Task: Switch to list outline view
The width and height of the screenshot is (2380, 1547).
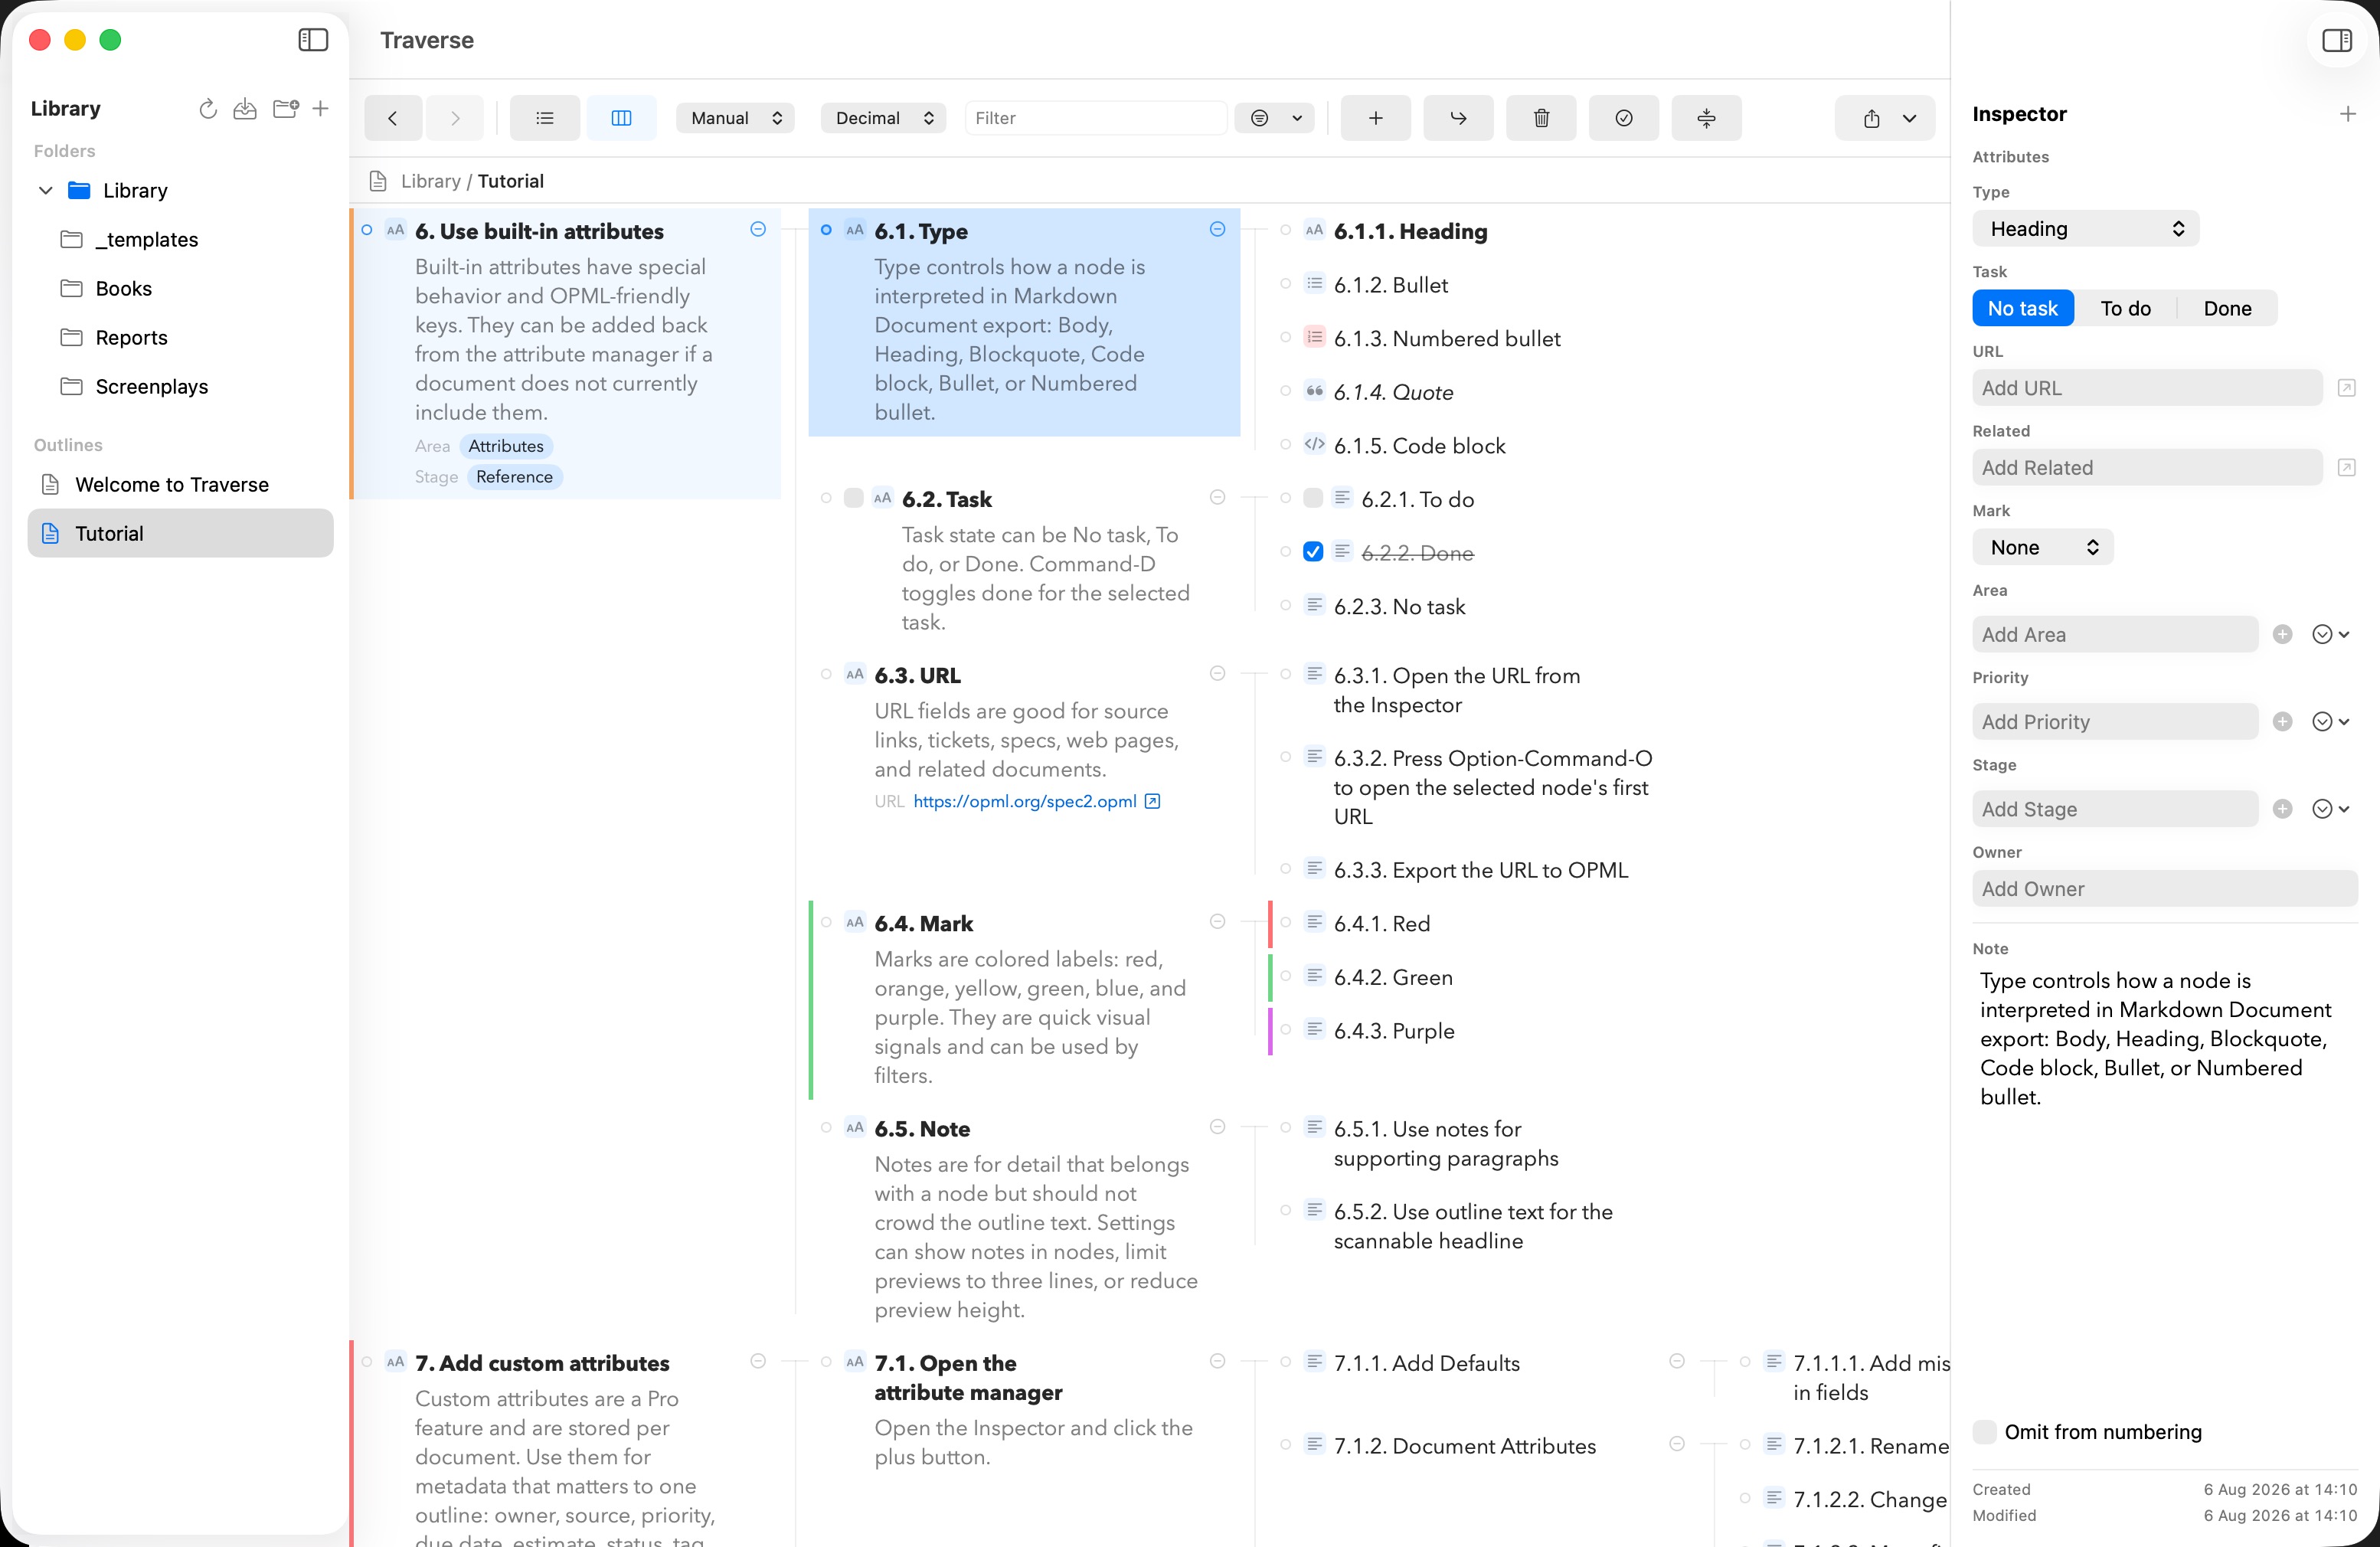Action: pos(545,118)
